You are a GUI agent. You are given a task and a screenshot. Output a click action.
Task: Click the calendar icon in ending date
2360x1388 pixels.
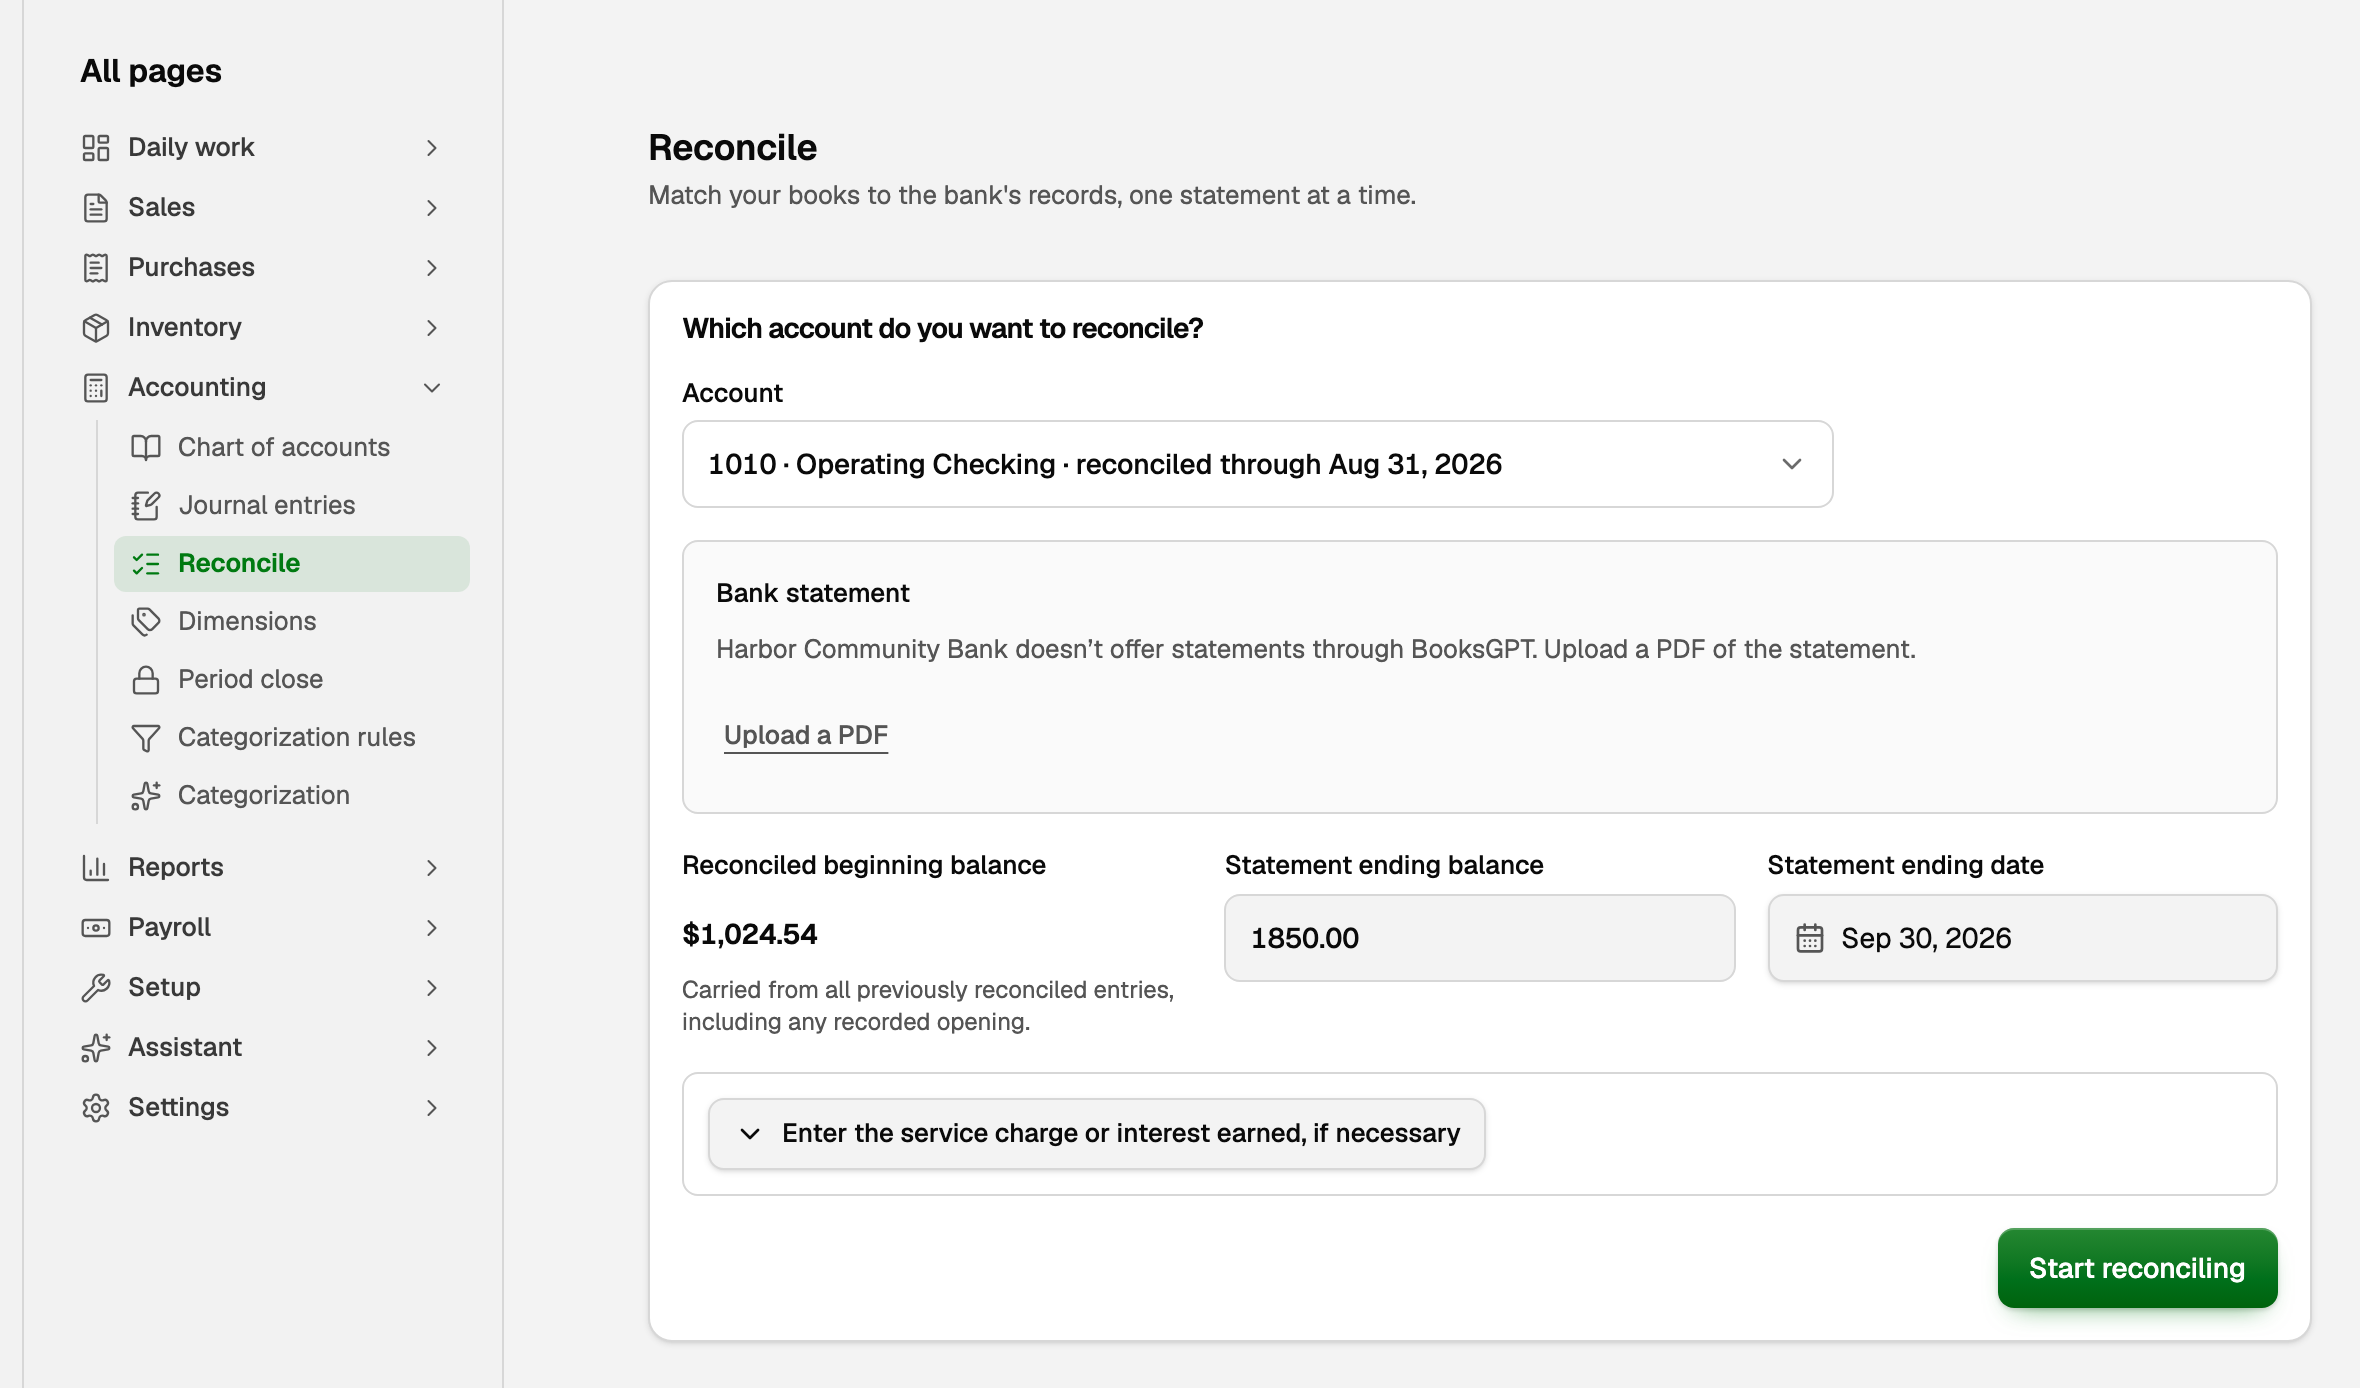click(1810, 938)
